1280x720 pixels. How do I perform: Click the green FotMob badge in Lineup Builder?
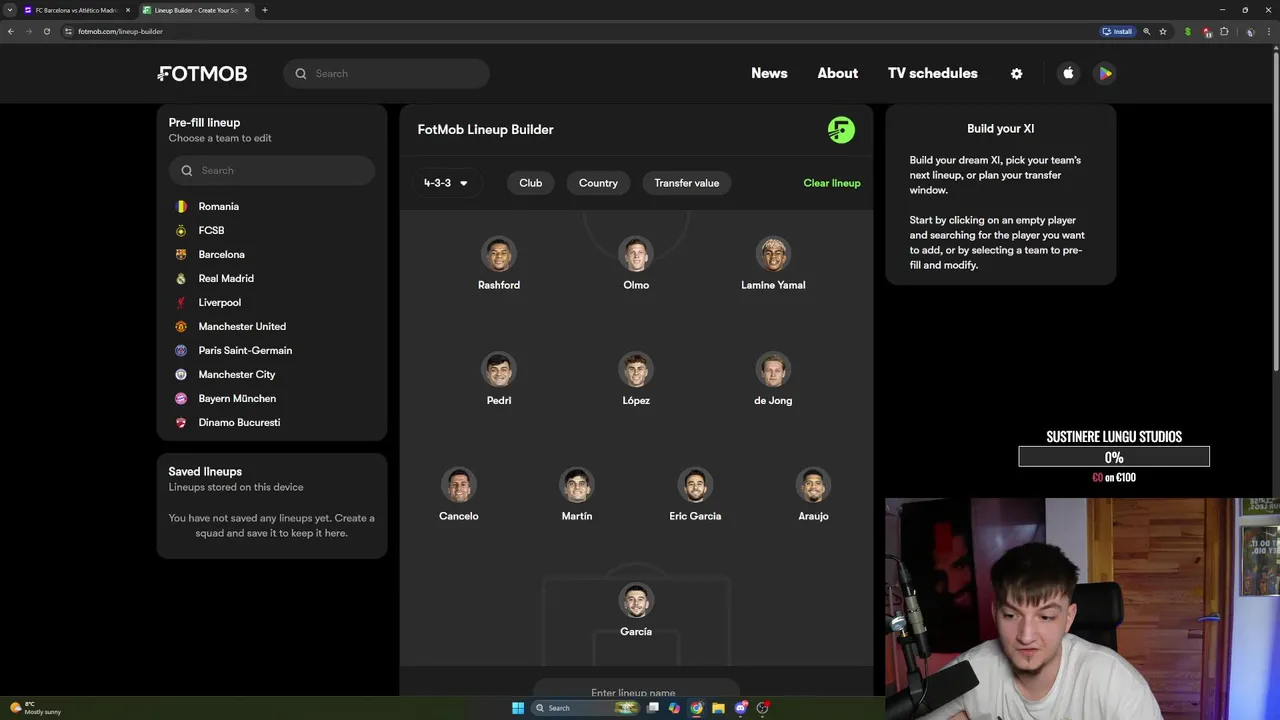[841, 130]
